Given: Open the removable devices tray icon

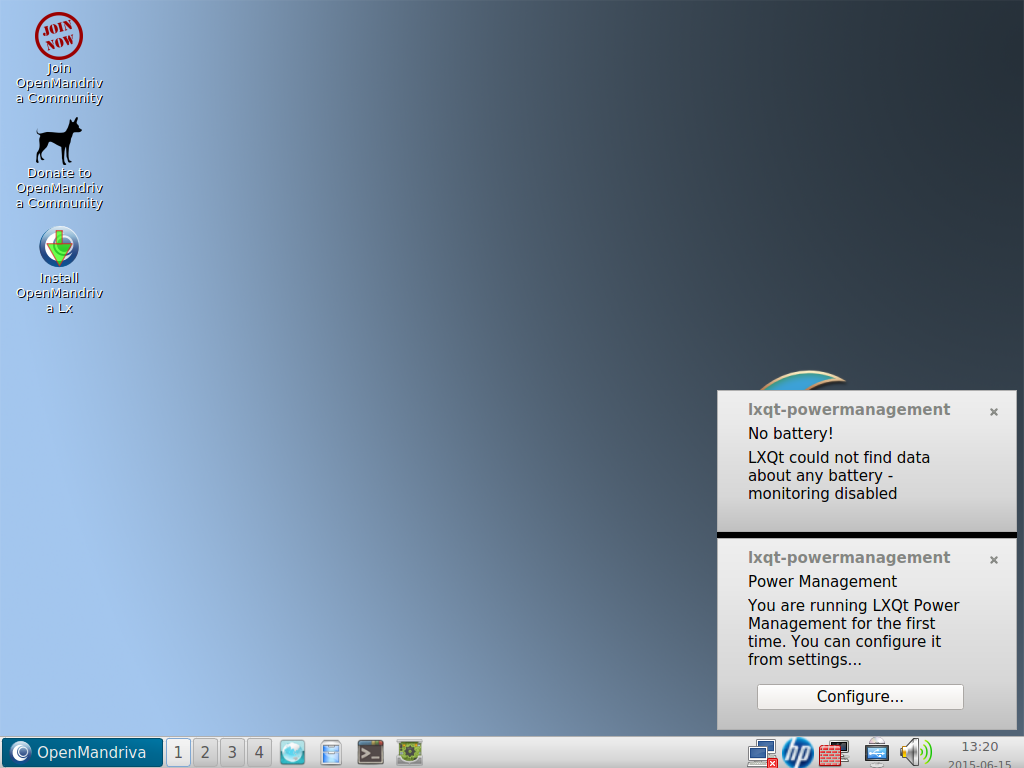Looking at the screenshot, I should tap(876, 753).
